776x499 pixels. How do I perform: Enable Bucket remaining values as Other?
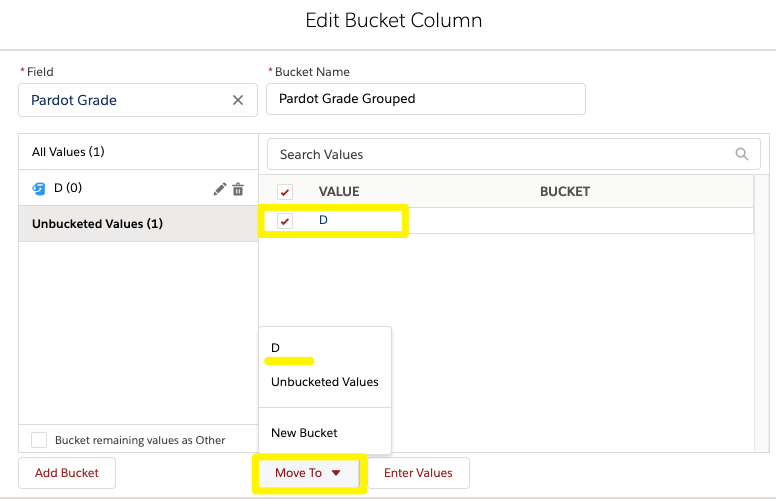[39, 440]
